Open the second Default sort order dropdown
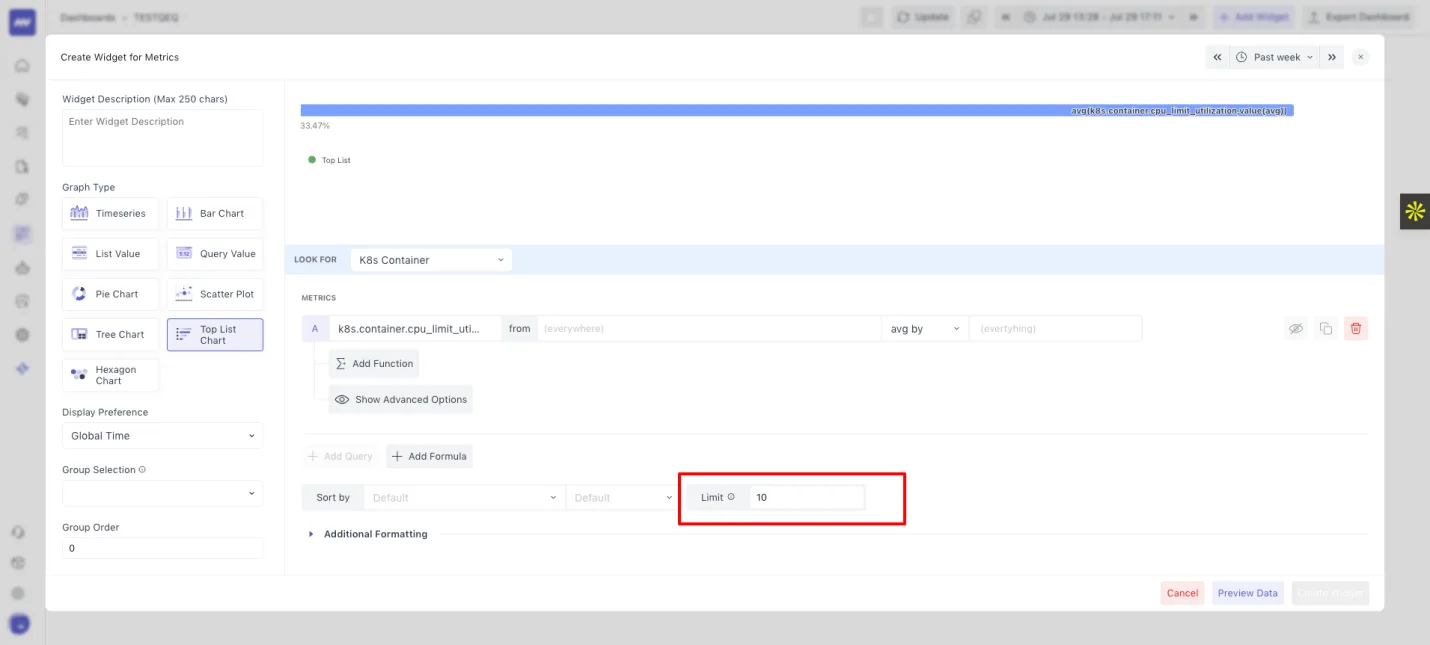The width and height of the screenshot is (1430, 645). point(623,497)
